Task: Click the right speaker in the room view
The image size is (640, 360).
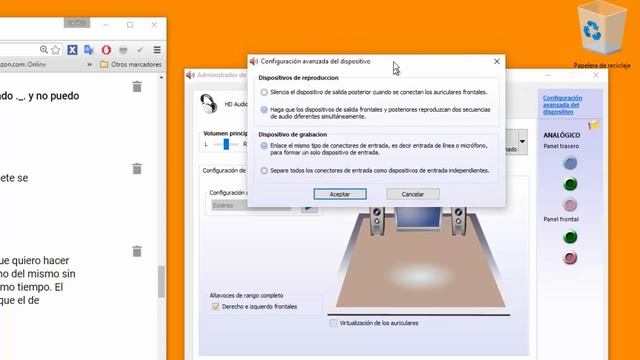Action: 459,221
